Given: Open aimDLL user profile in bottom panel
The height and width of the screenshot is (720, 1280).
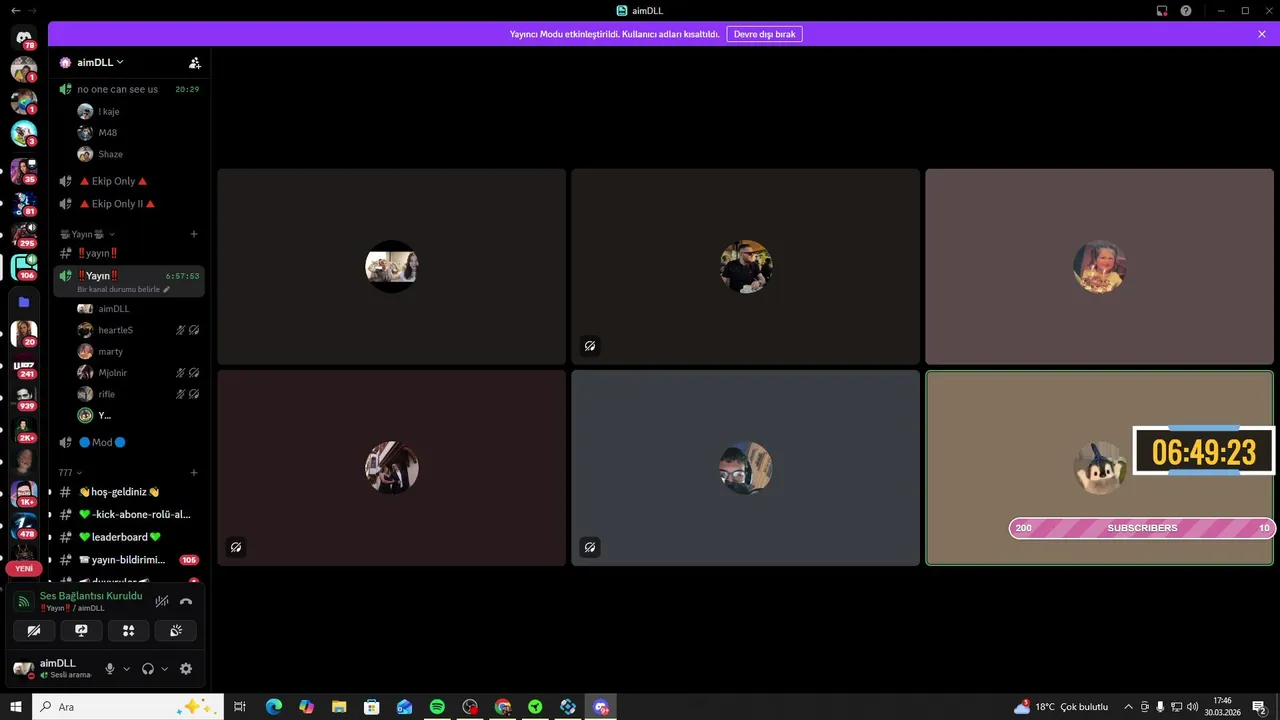Looking at the screenshot, I should pos(52,668).
